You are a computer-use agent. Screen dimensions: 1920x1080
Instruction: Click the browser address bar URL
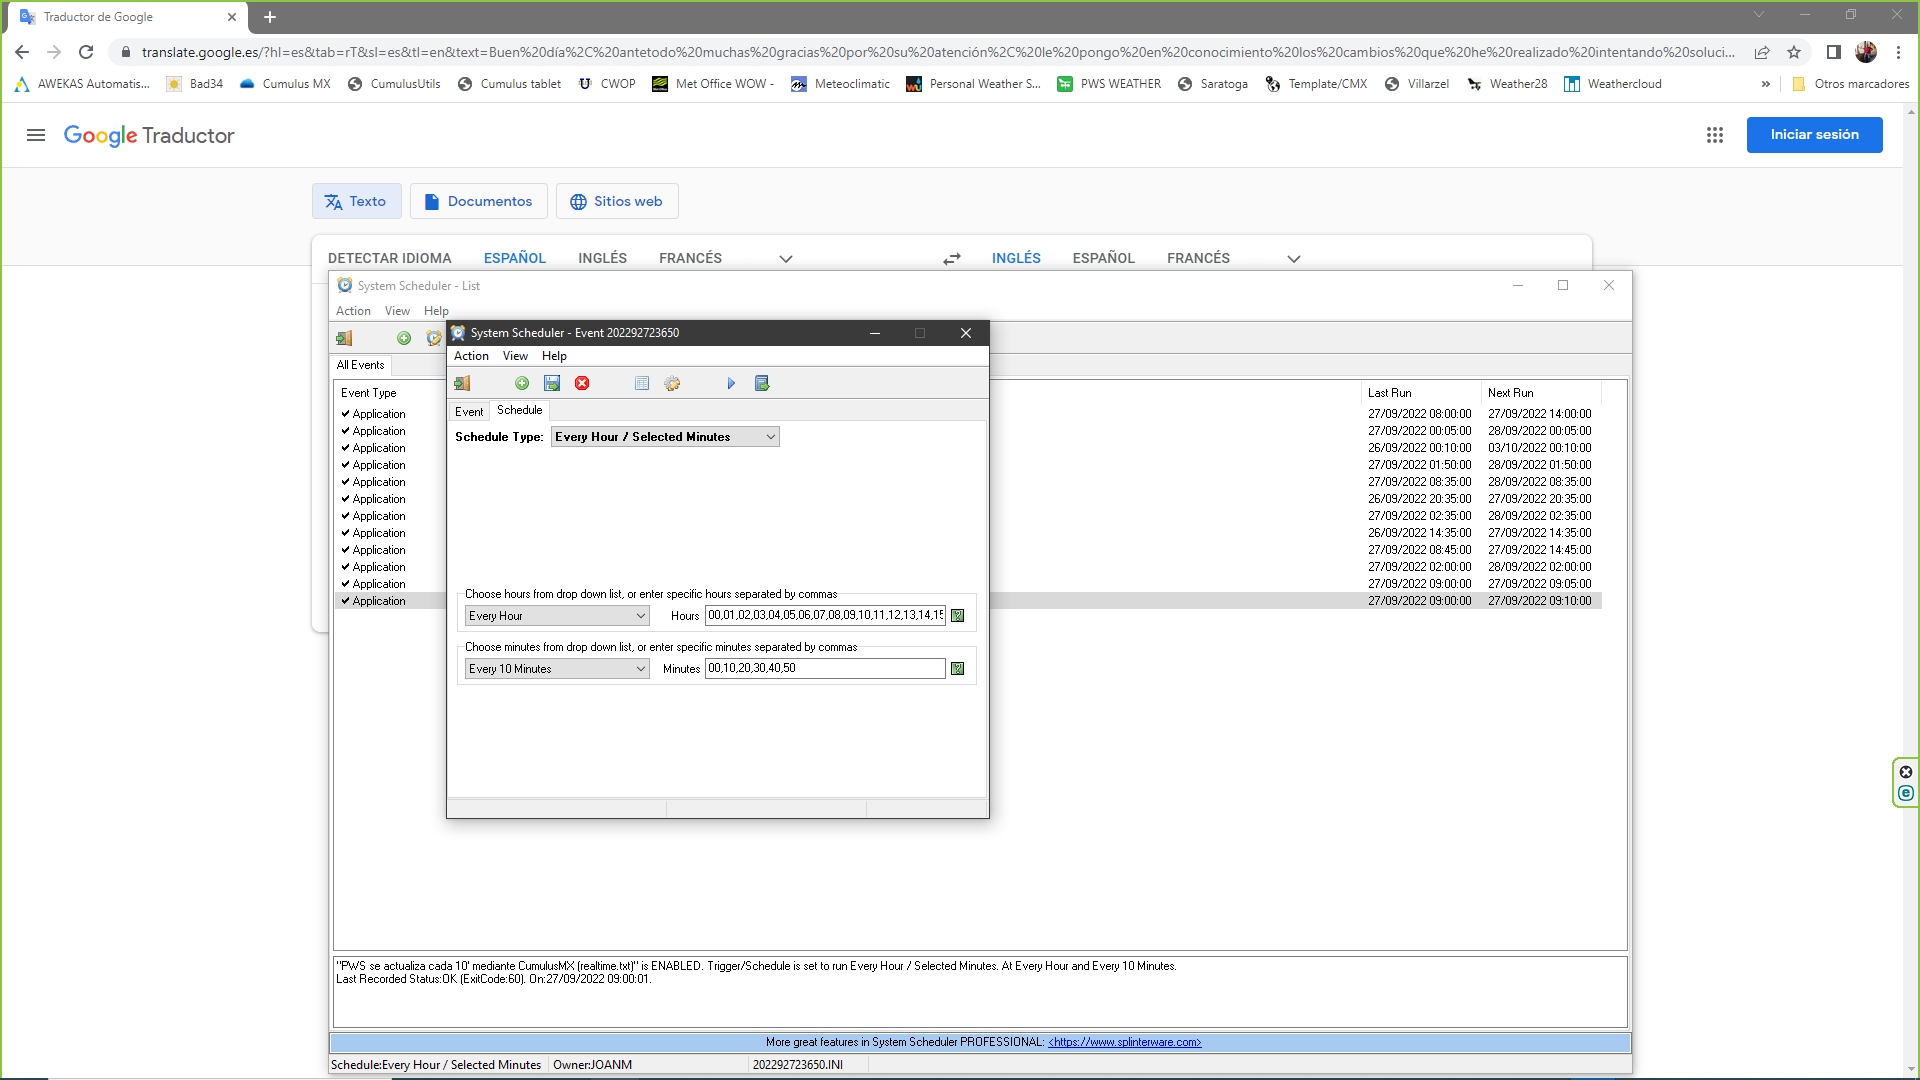[938, 52]
